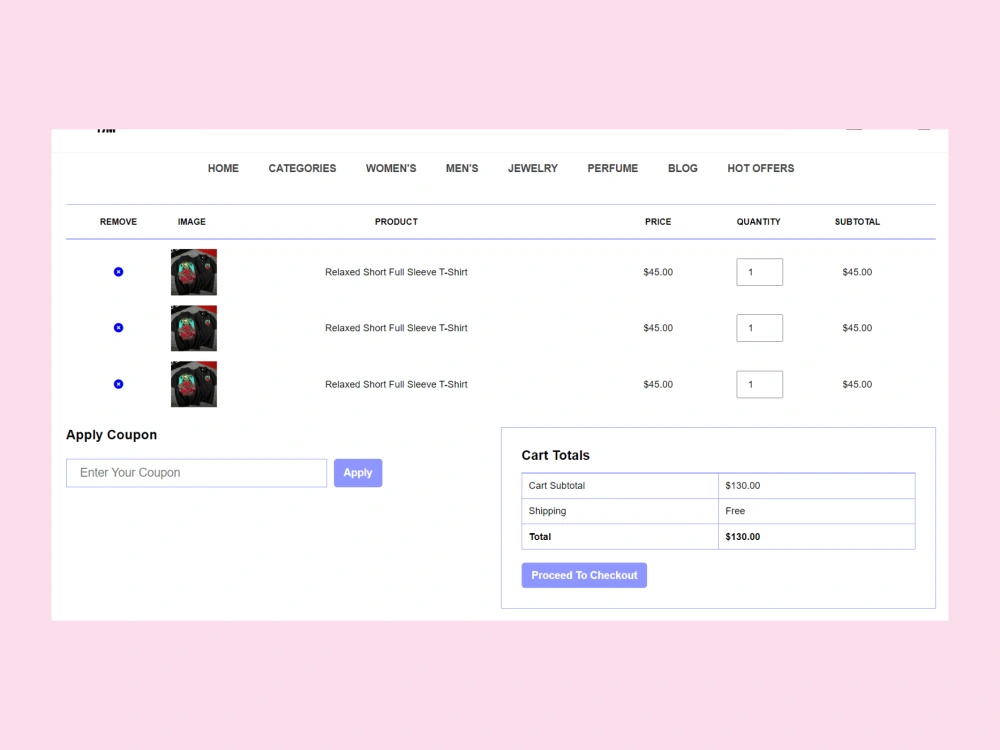This screenshot has width=1000, height=750.
Task: Click the IMAGE column header
Action: pos(191,222)
